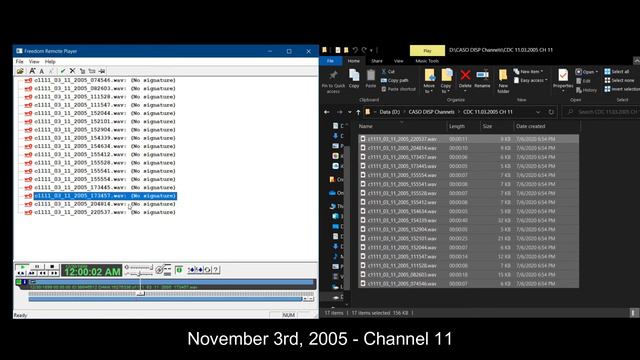Screen dimensions: 640x360
Task: Click the History command in Explorer ribbon
Action: (586, 90)
